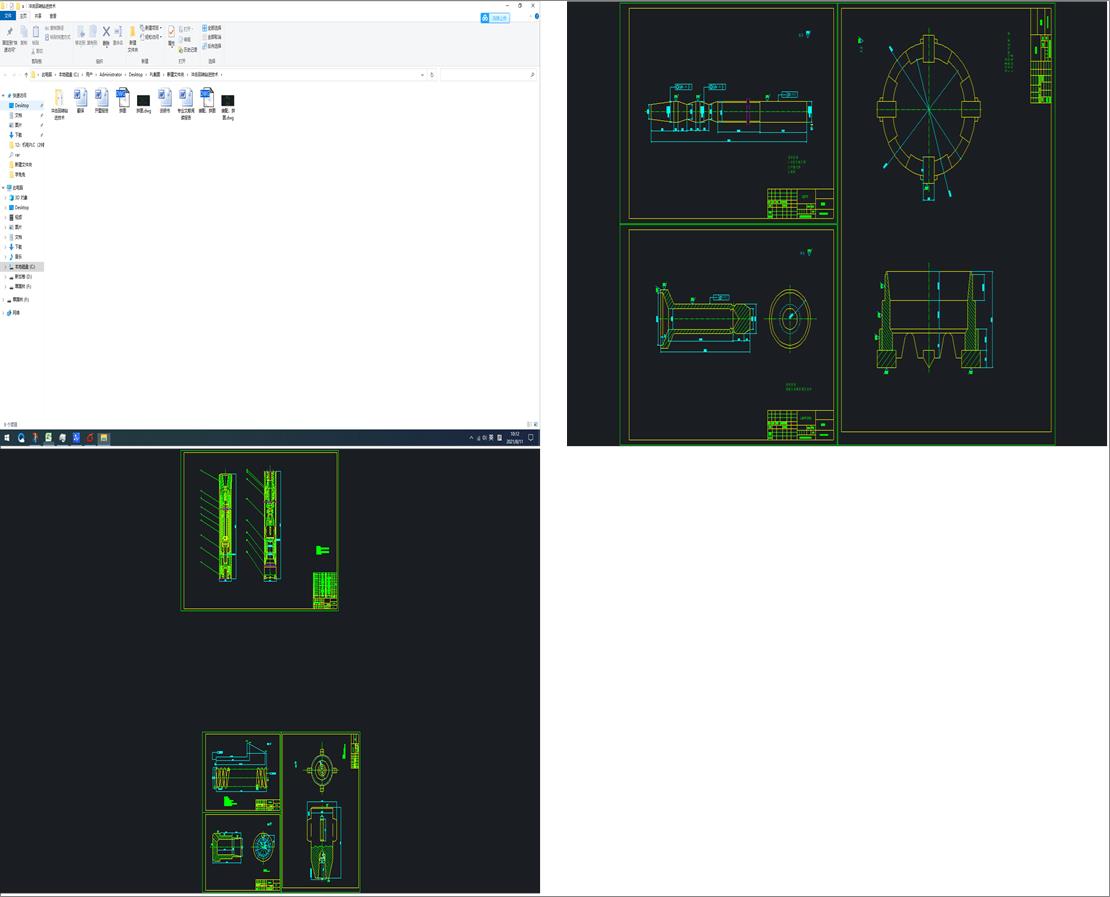The height and width of the screenshot is (897, 1110).
Task: Click the Back navigation arrow
Action: click(x=6, y=74)
